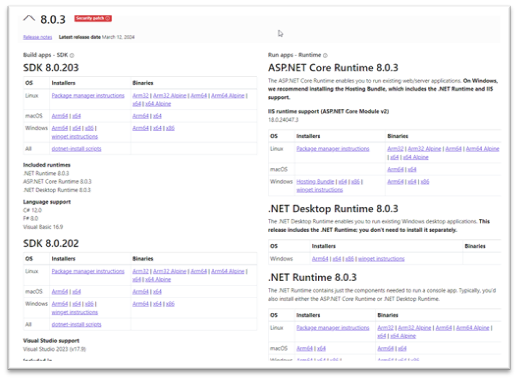This screenshot has width=518, height=380.
Task: Download .NET Runtime macOS Arm64 installer
Action: [x=305, y=348]
